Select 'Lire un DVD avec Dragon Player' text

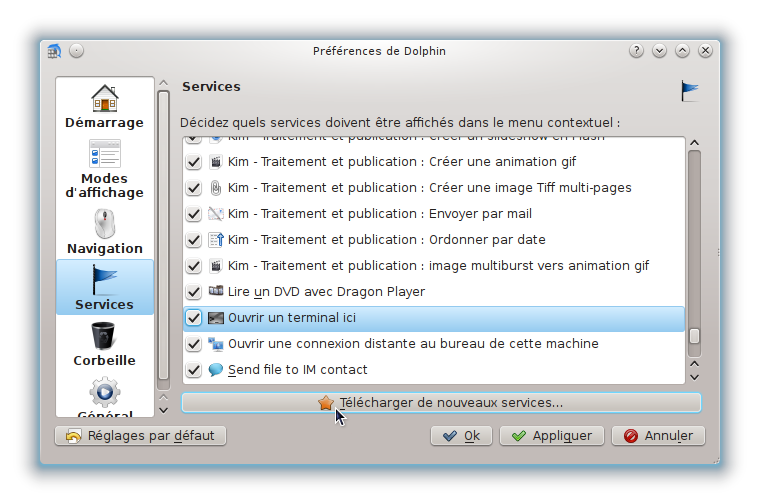point(326,292)
